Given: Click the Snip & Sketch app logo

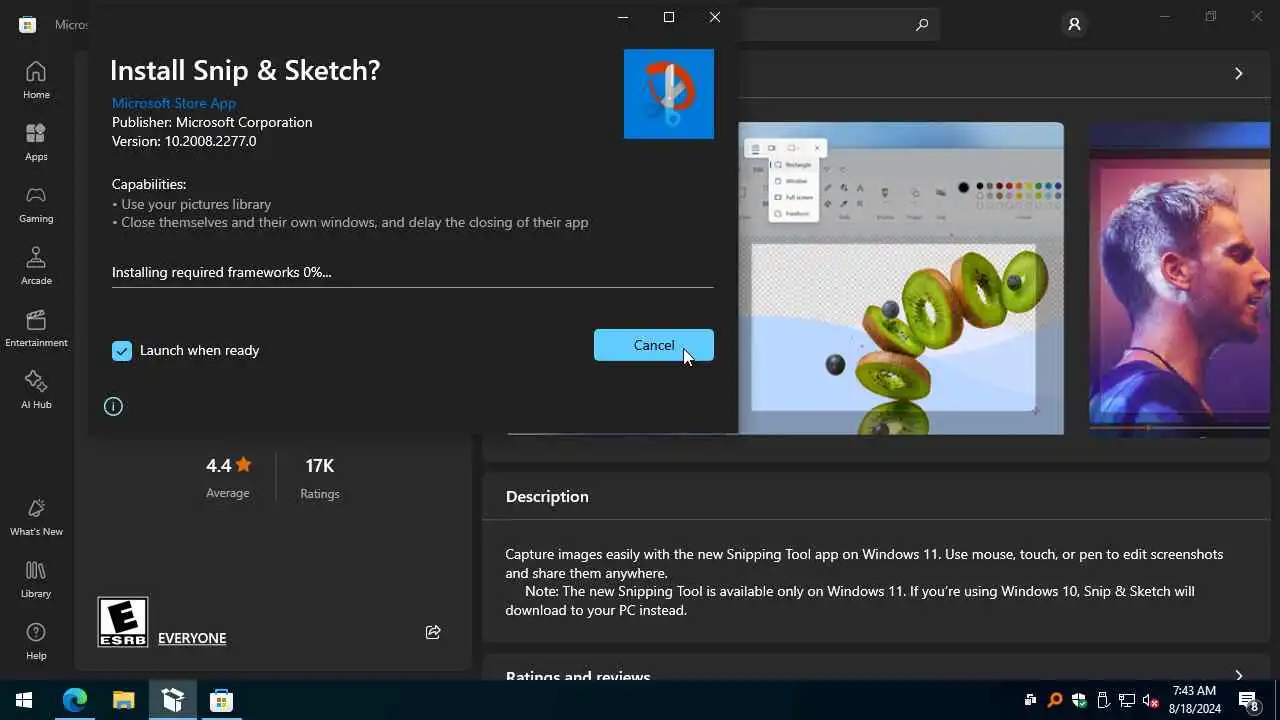Looking at the screenshot, I should (669, 94).
